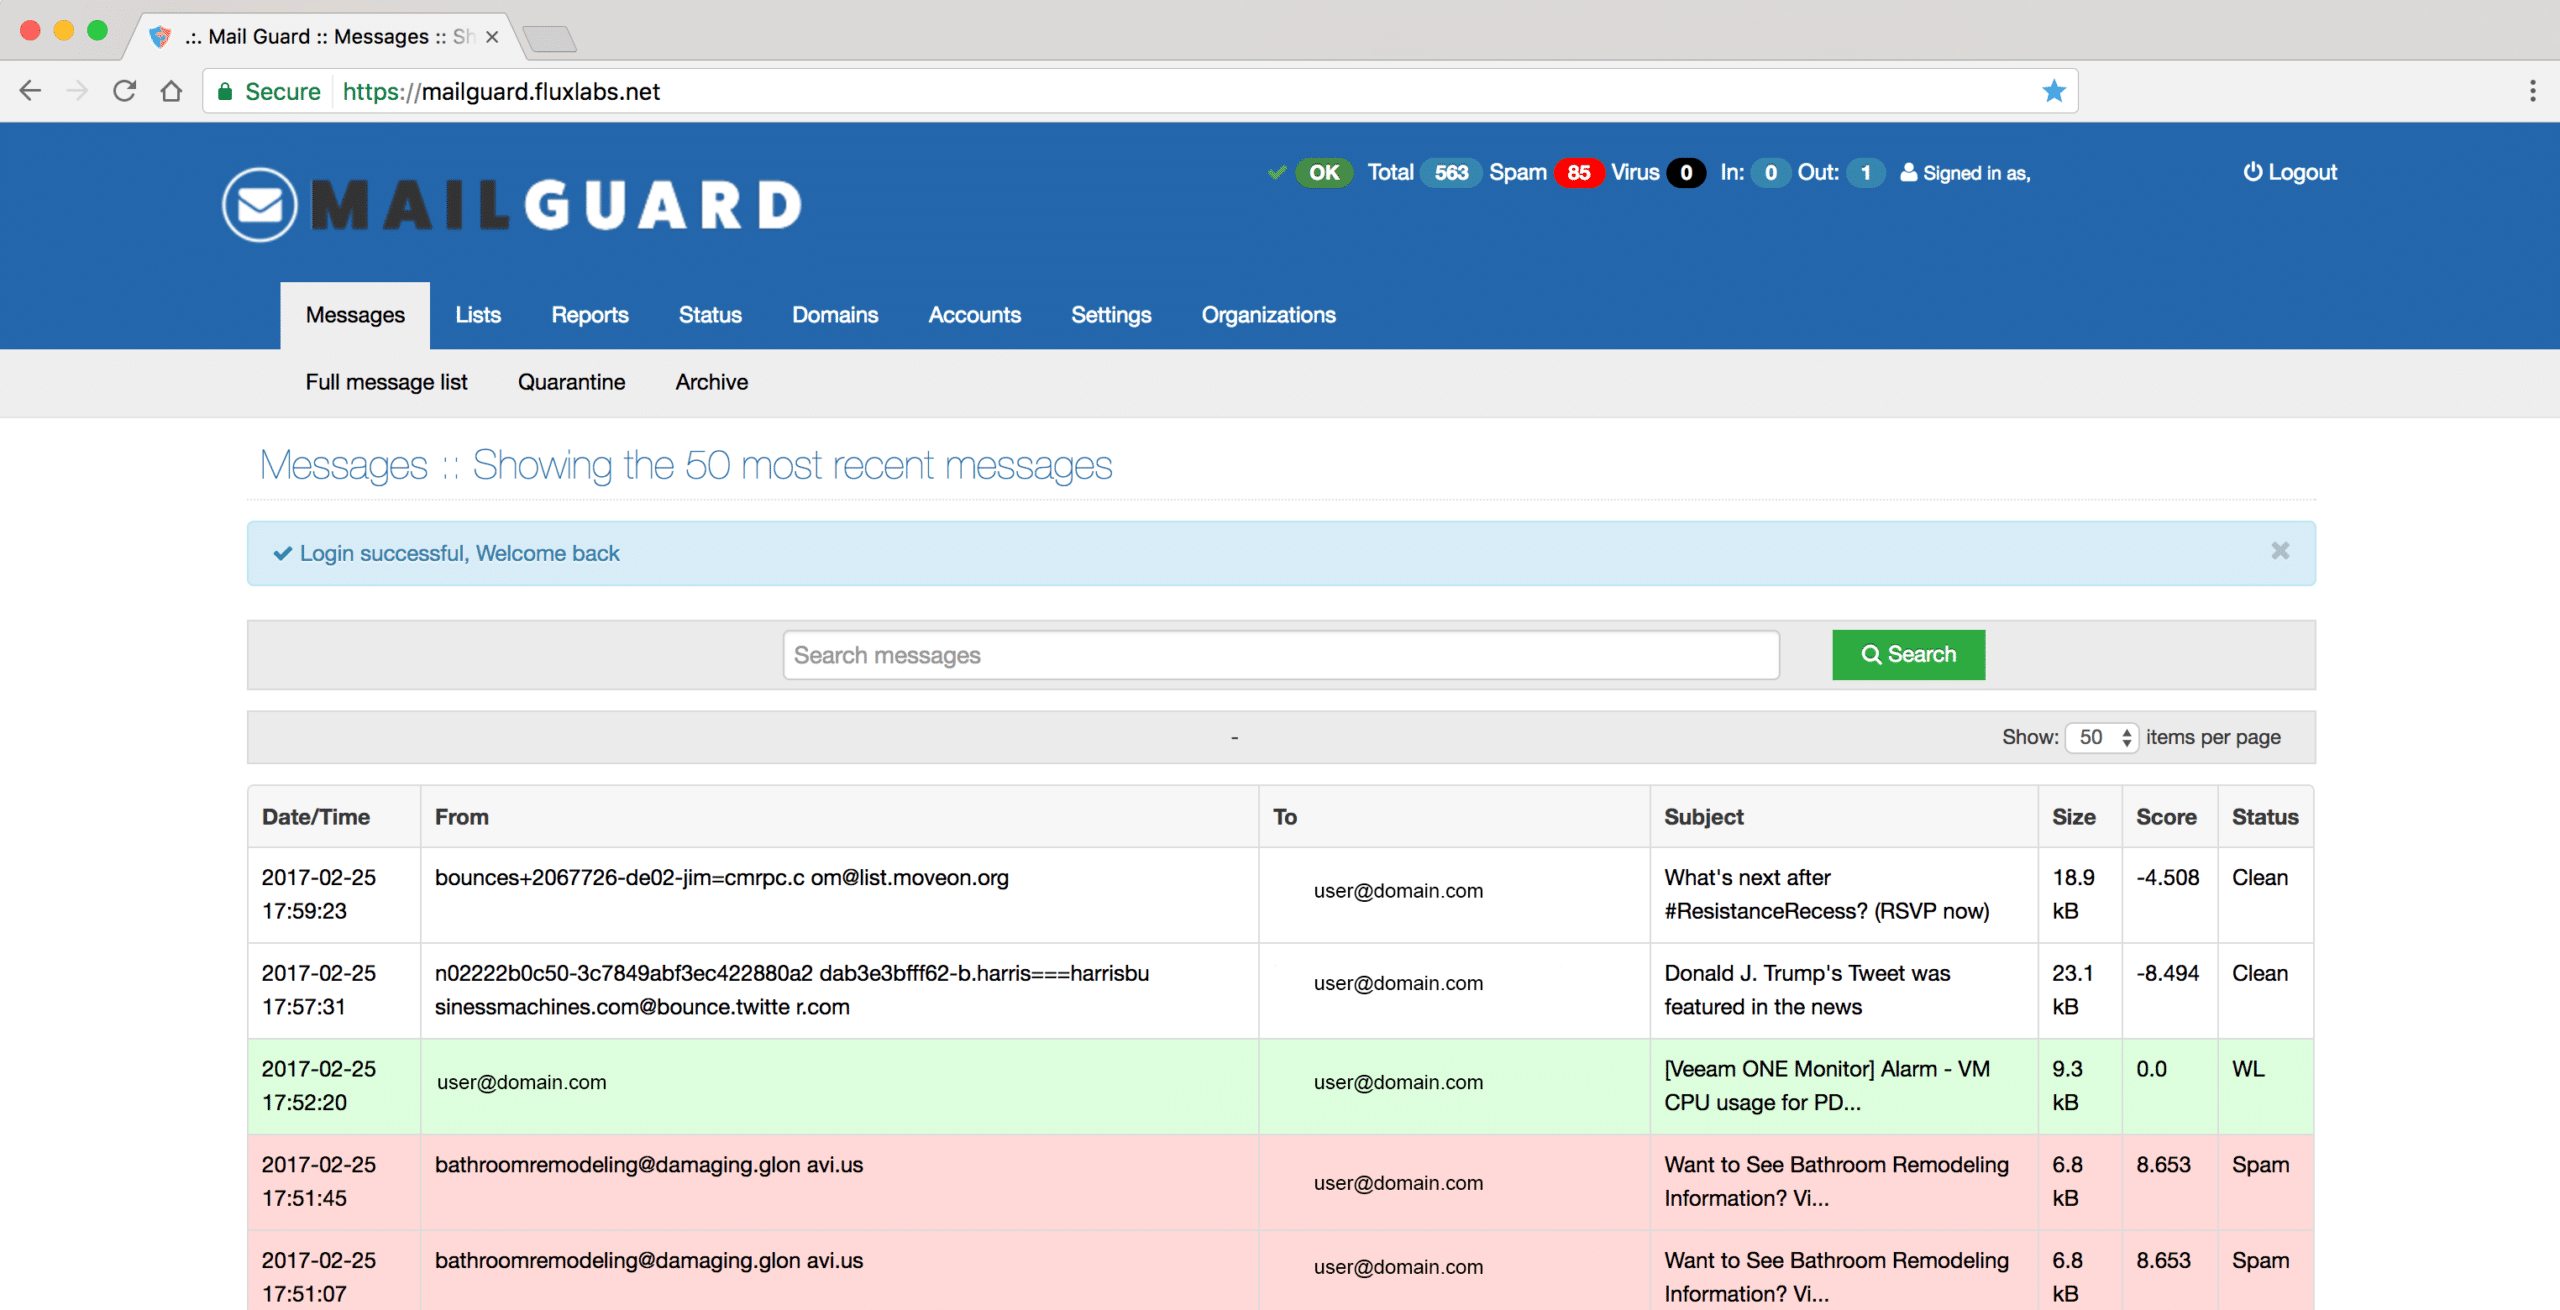The width and height of the screenshot is (2560, 1310).
Task: Open the Quarantine sub-menu item
Action: pos(573,383)
